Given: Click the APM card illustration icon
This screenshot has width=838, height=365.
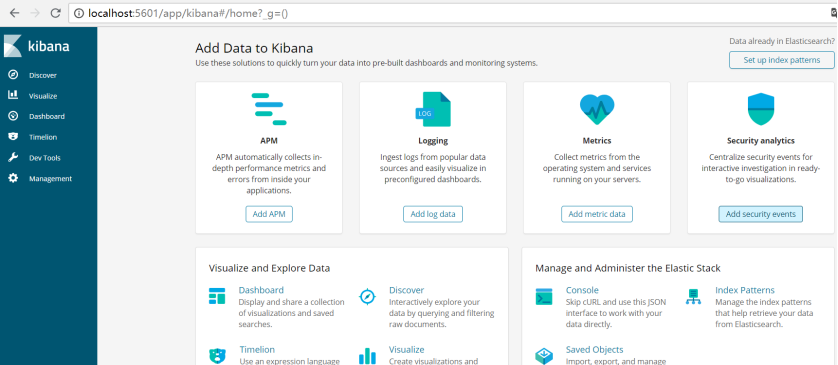Looking at the screenshot, I should [x=269, y=109].
